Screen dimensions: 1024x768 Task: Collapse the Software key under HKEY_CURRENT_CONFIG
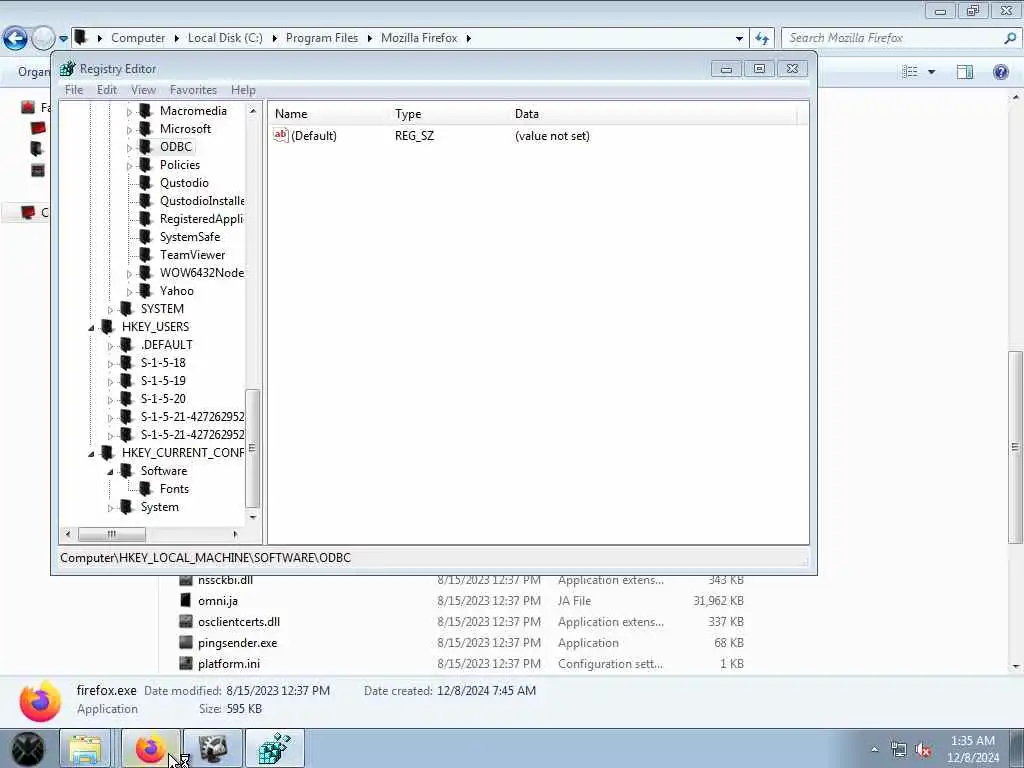110,472
